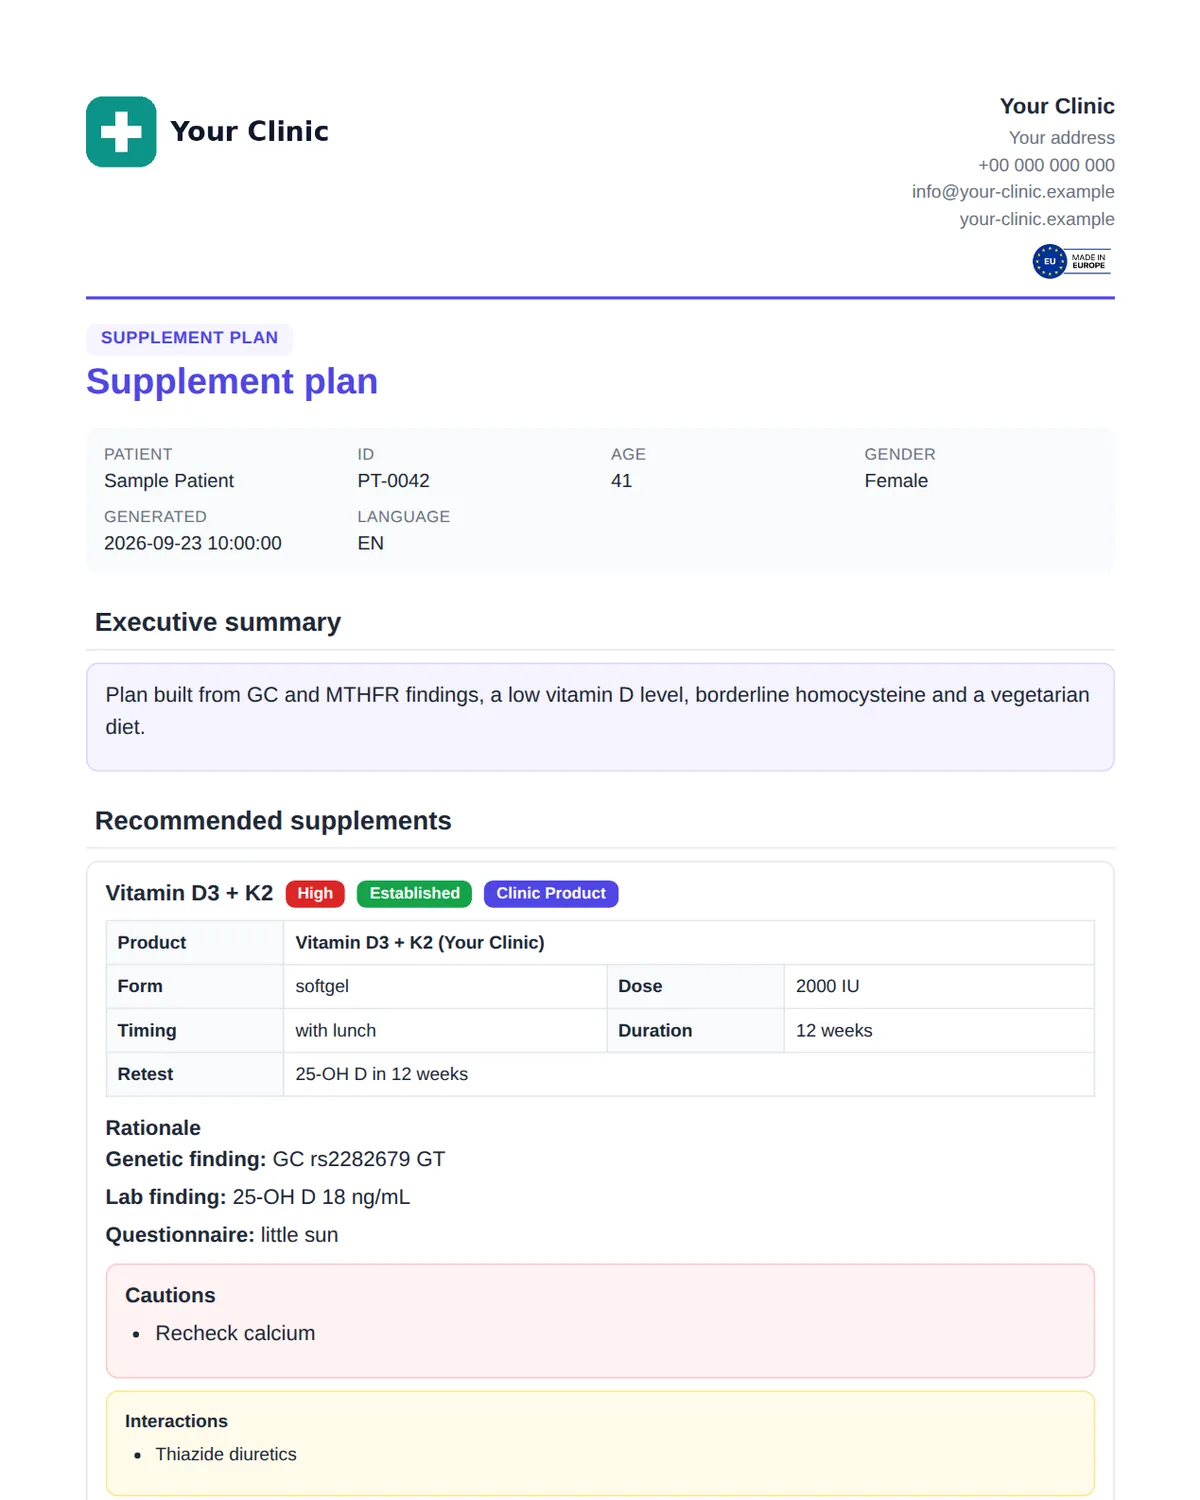
Task: Click the green medical cross clinic logo
Action: point(121,132)
